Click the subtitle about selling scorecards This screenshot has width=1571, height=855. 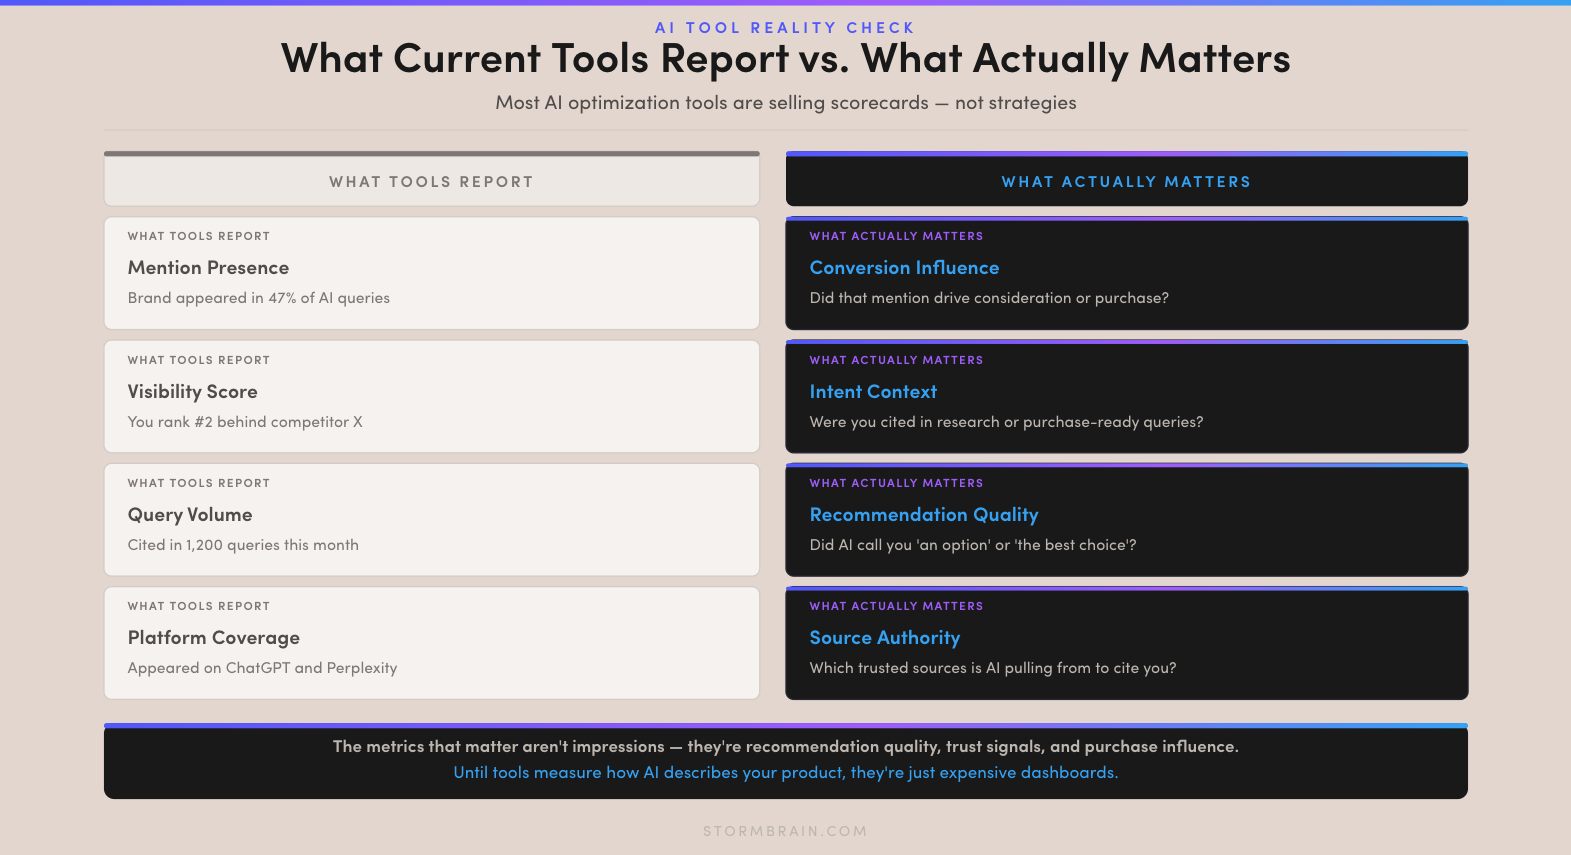[x=785, y=103]
